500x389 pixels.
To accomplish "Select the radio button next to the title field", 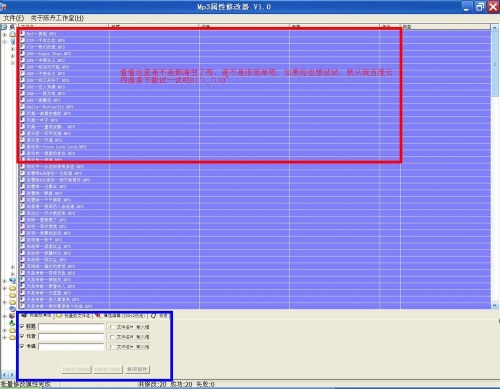I will [x=112, y=327].
